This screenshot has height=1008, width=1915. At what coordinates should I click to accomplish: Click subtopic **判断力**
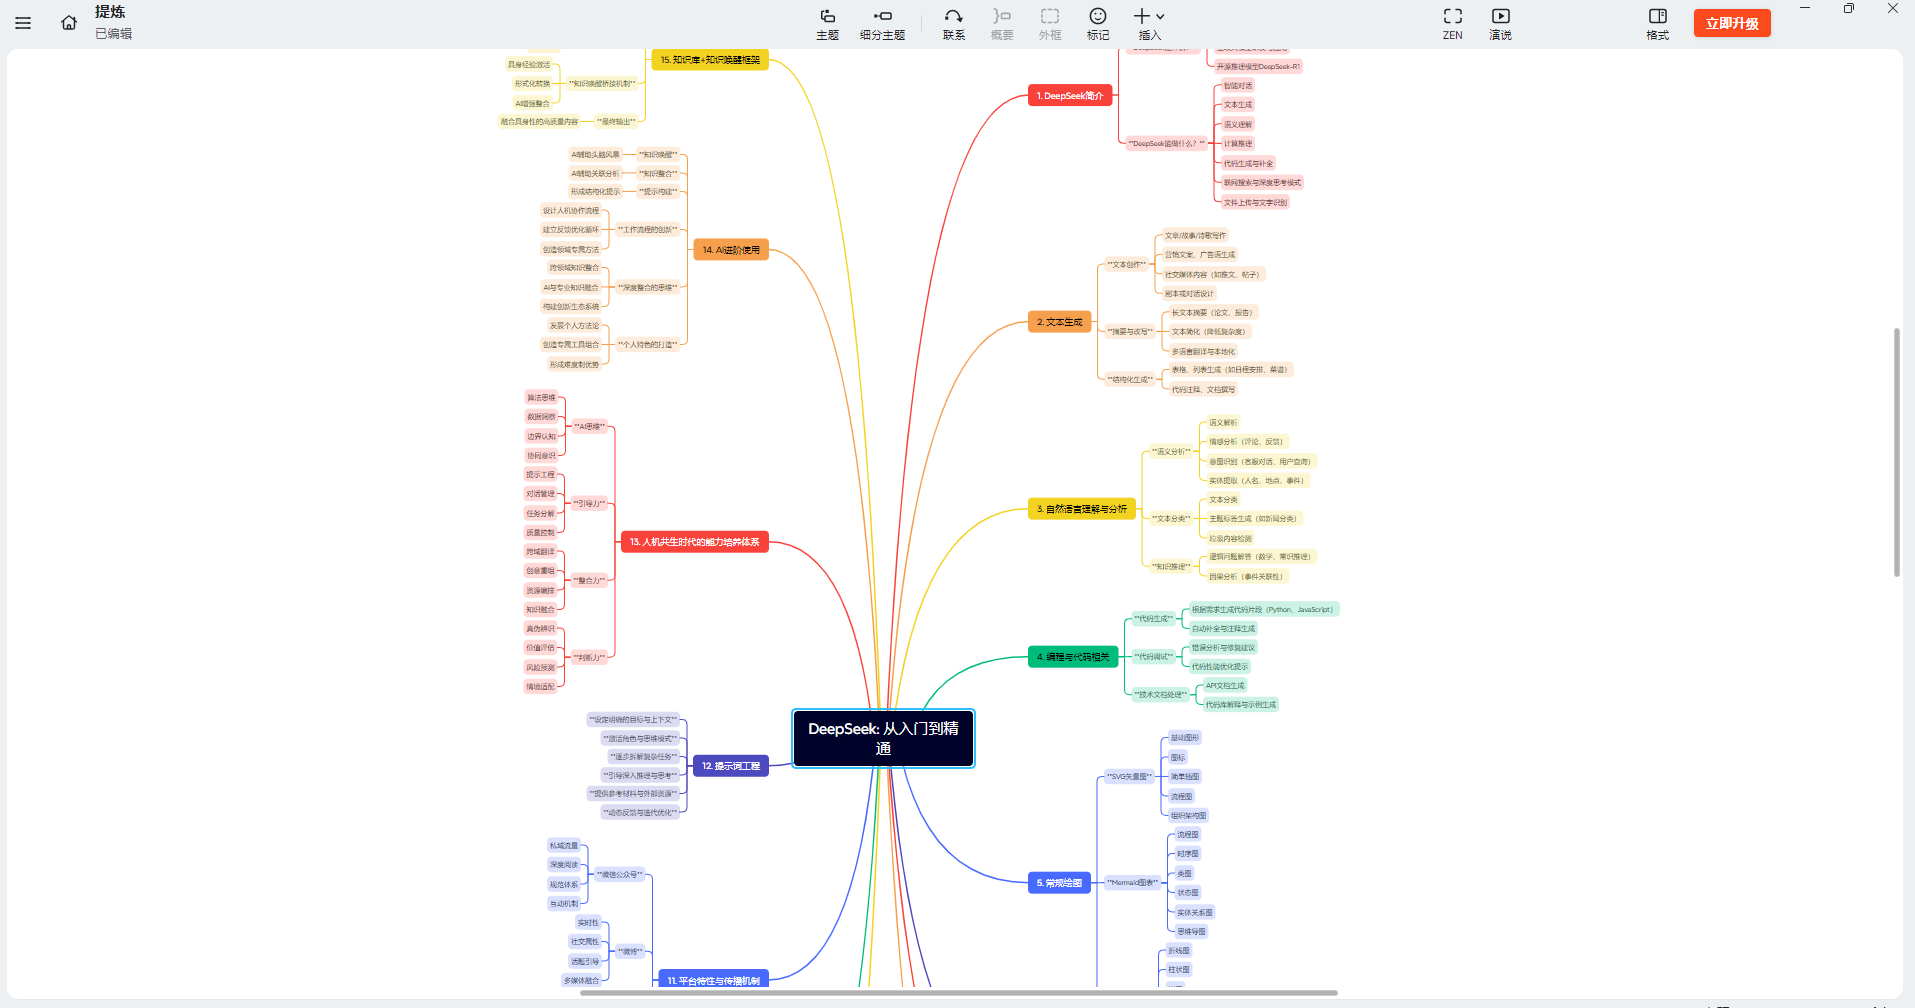[x=589, y=658]
